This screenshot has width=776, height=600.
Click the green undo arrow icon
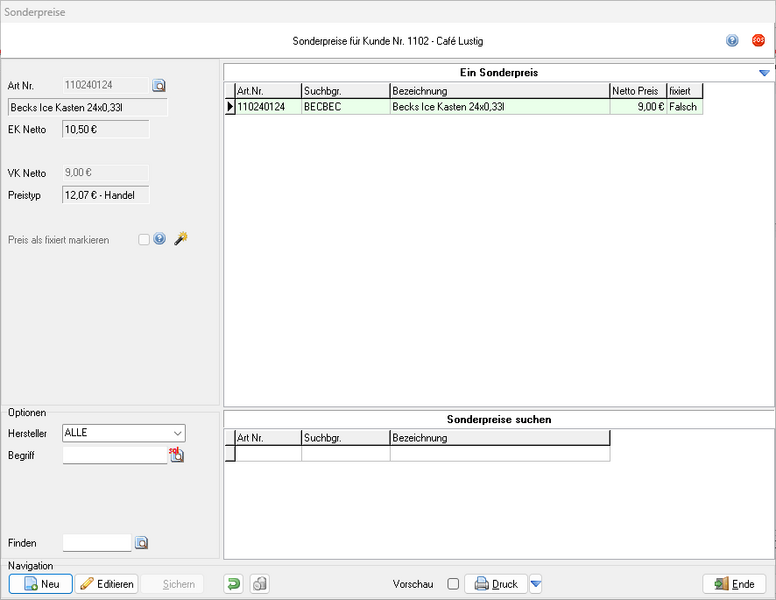[x=233, y=584]
